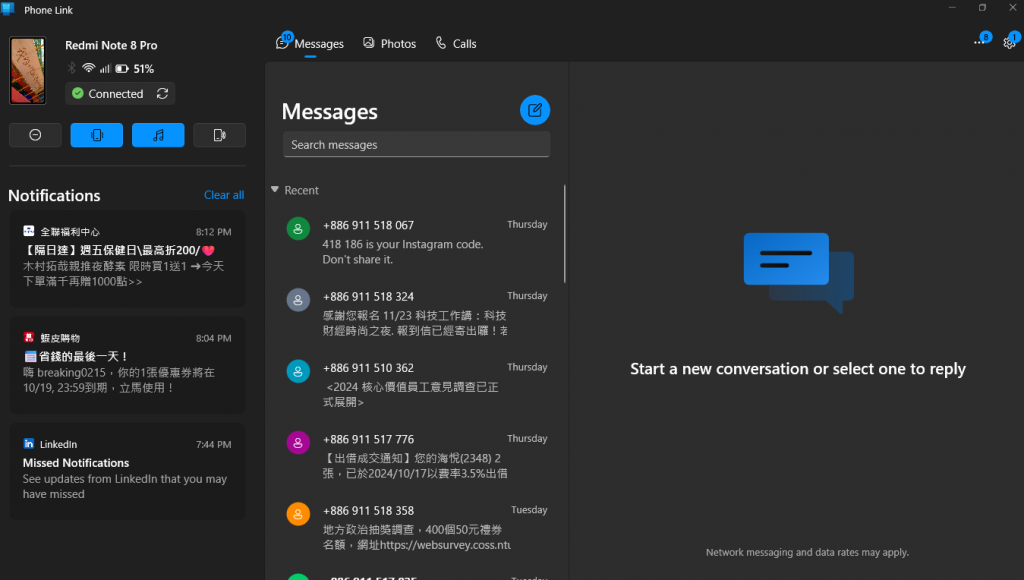The height and width of the screenshot is (580, 1024).
Task: Click magenta avatar for 517 776 contact
Action: 298,442
